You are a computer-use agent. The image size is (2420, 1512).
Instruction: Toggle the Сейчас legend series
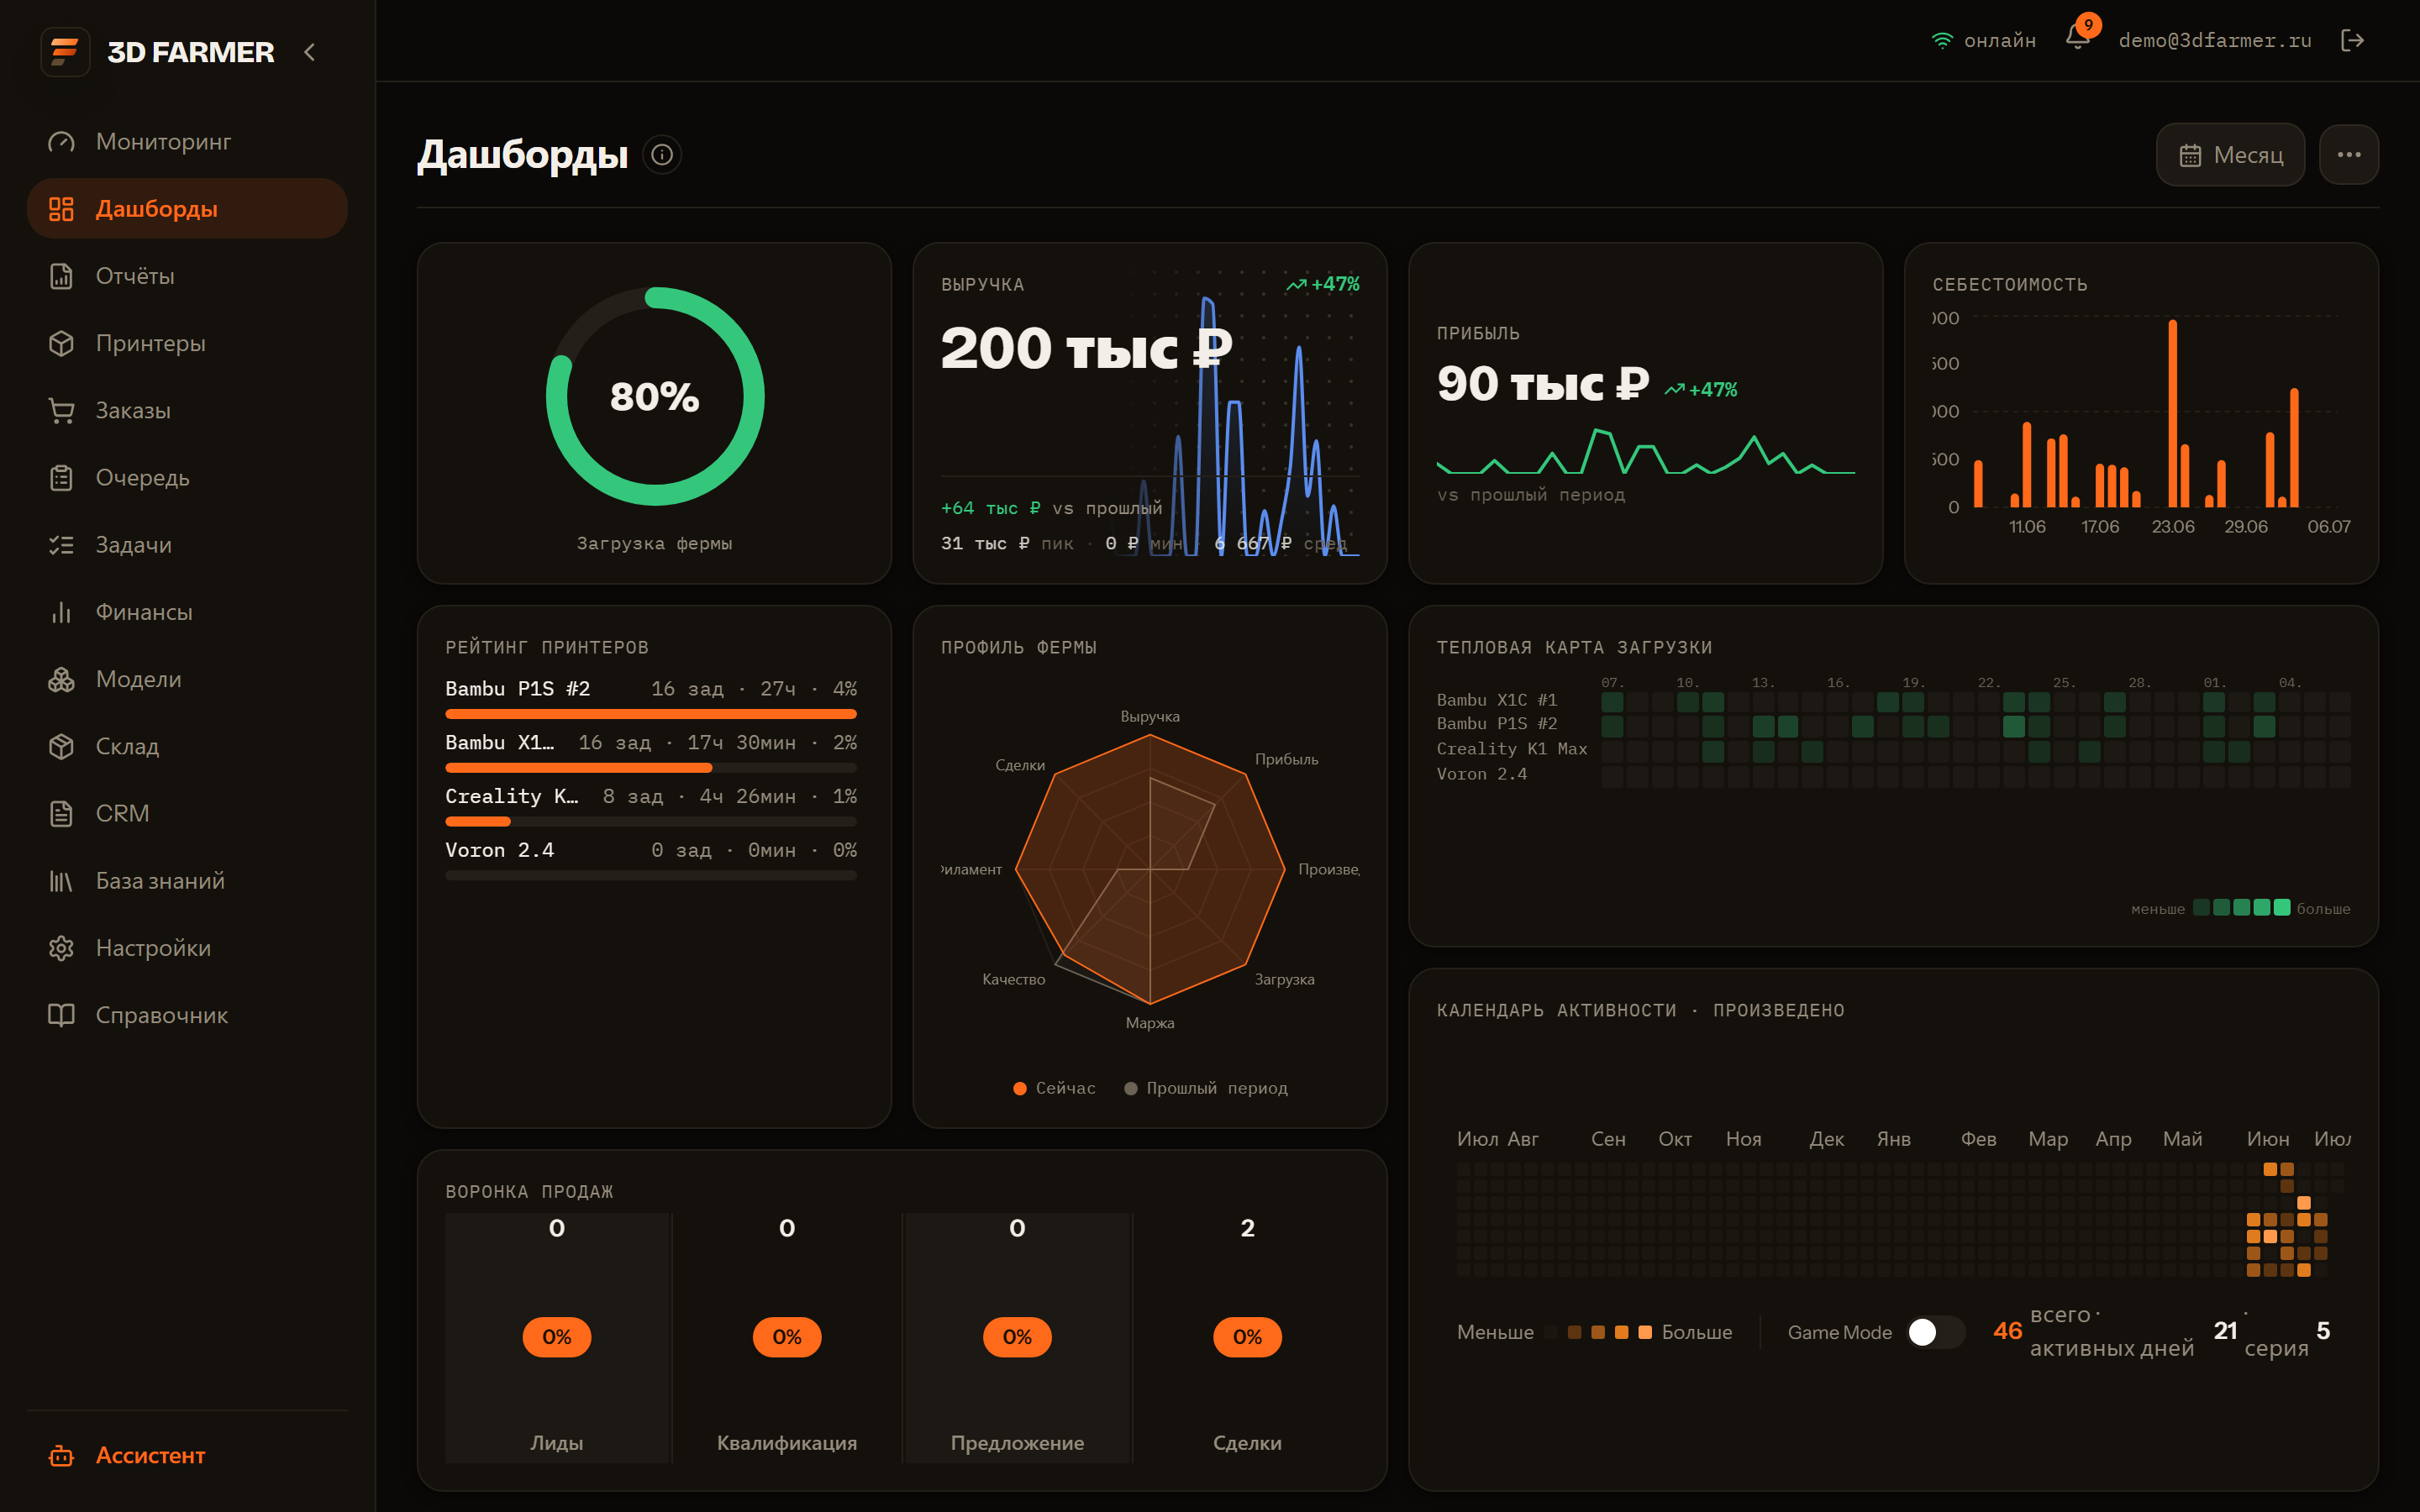click(x=1055, y=1088)
